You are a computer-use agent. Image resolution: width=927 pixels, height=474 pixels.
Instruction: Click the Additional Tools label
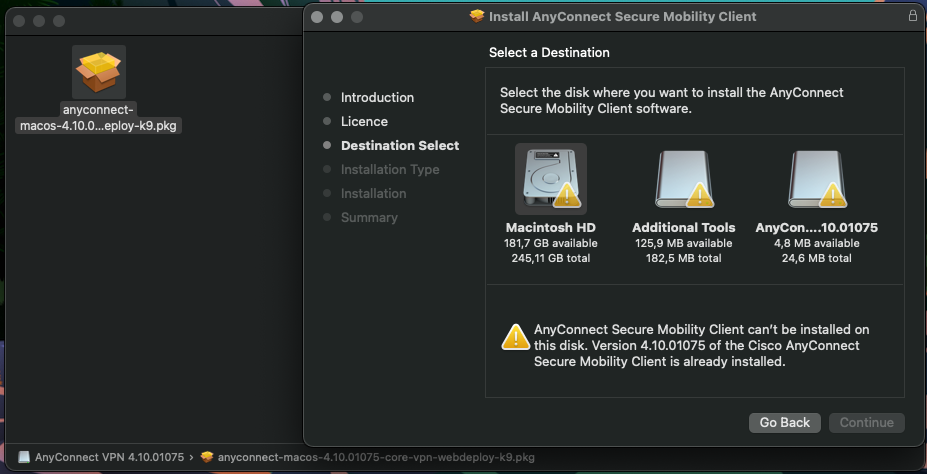[x=683, y=228]
